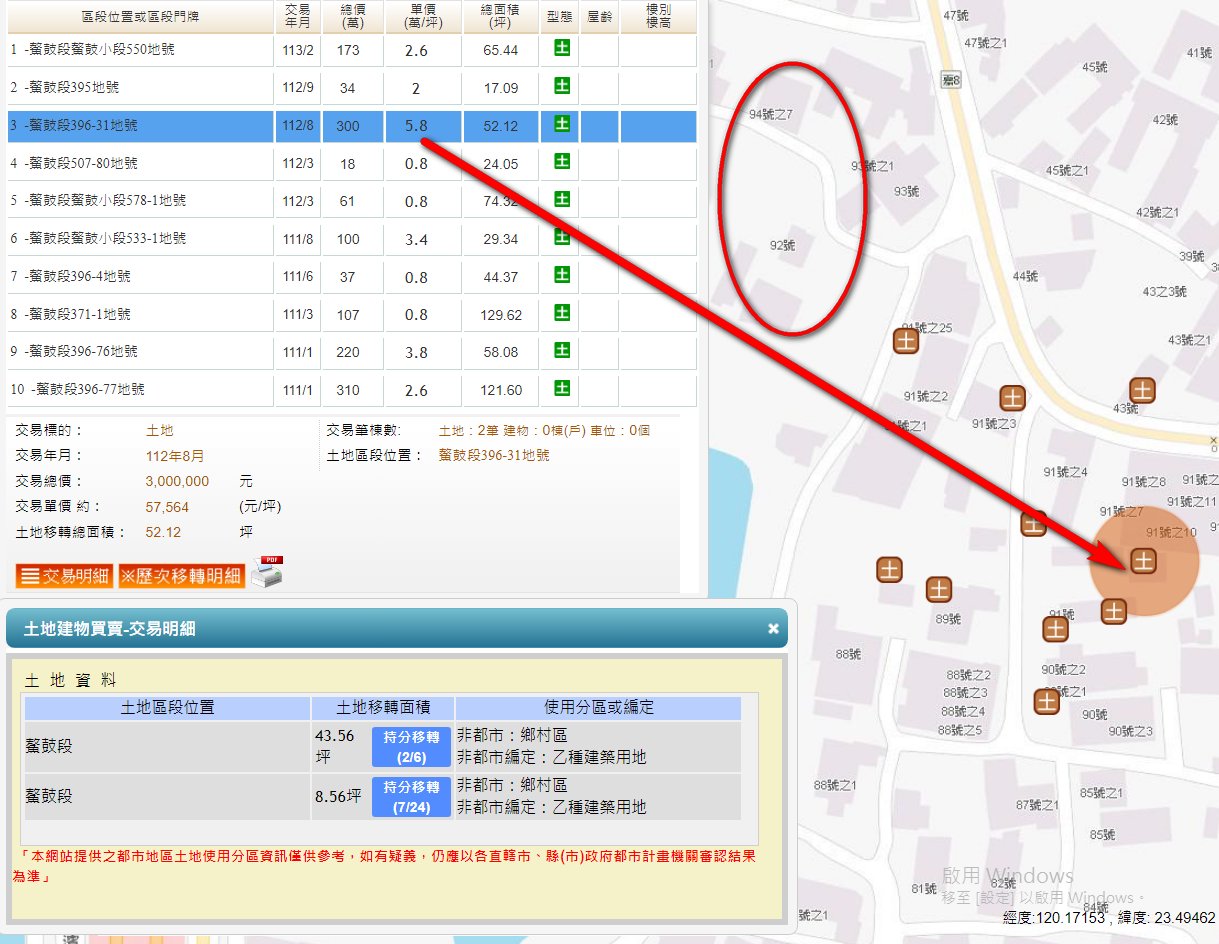The image size is (1219, 944).
Task: Click the green land icon for 蟹鼓段396-76地號
Action: (x=562, y=350)
